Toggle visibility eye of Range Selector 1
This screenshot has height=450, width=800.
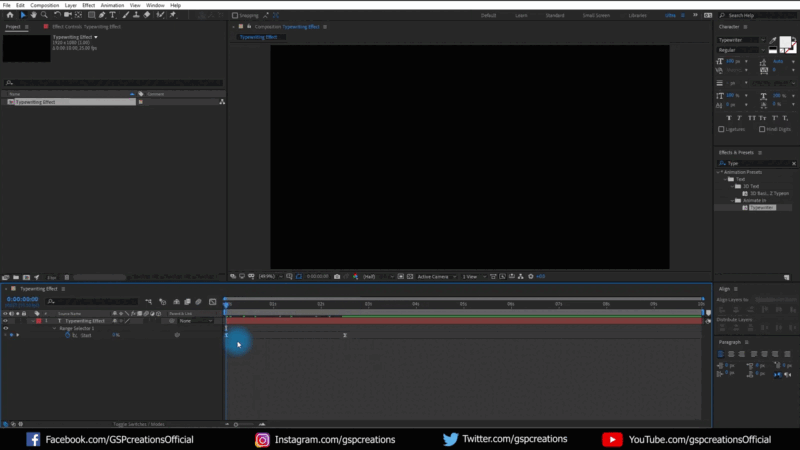[x=6, y=328]
